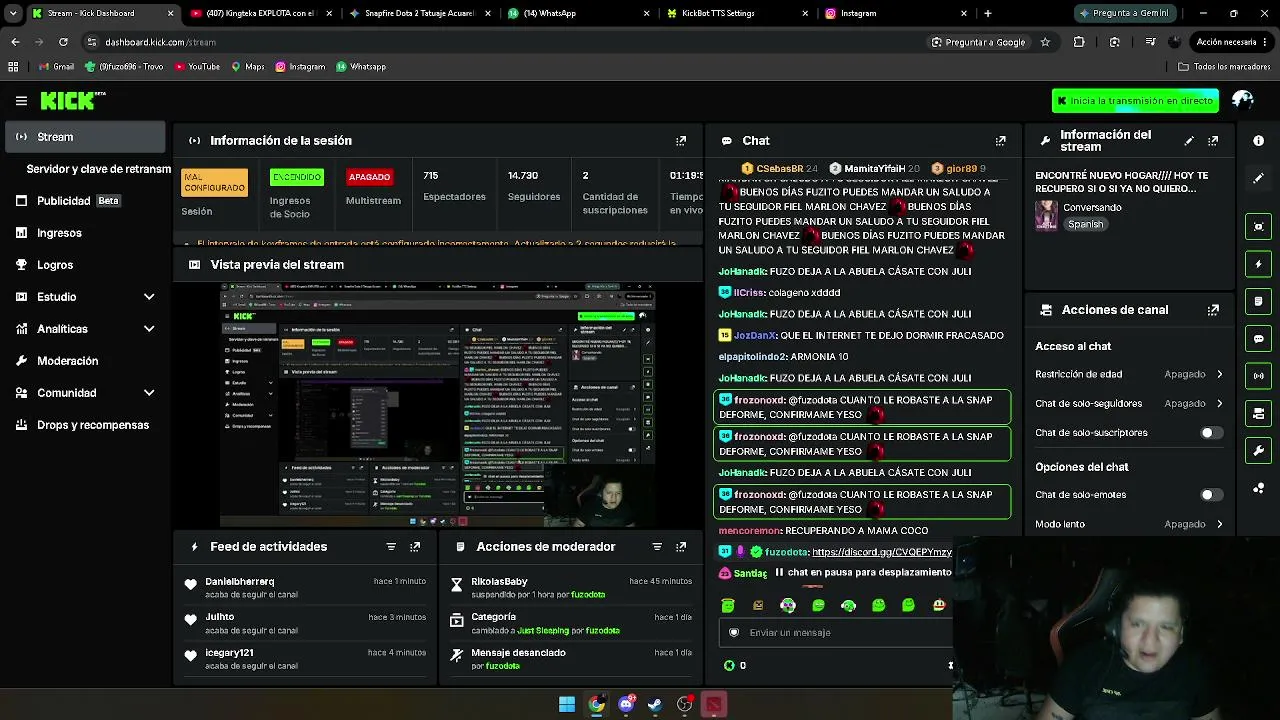This screenshot has width=1280, height=720.
Task: Toggle the lightning activity widget in right rail
Action: [x=1259, y=264]
